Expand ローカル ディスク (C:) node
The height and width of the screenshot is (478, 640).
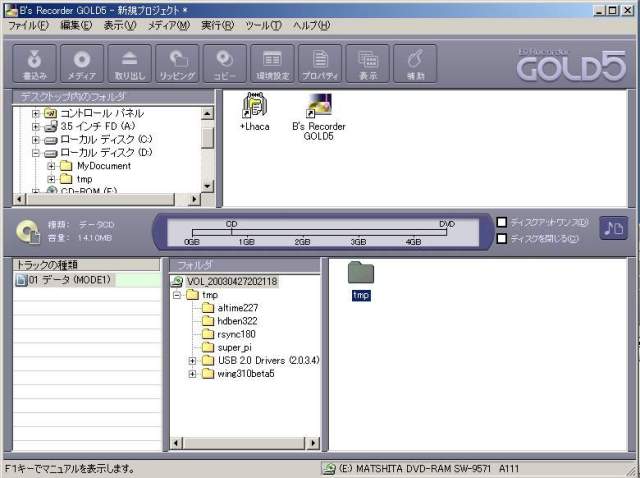click(36, 140)
